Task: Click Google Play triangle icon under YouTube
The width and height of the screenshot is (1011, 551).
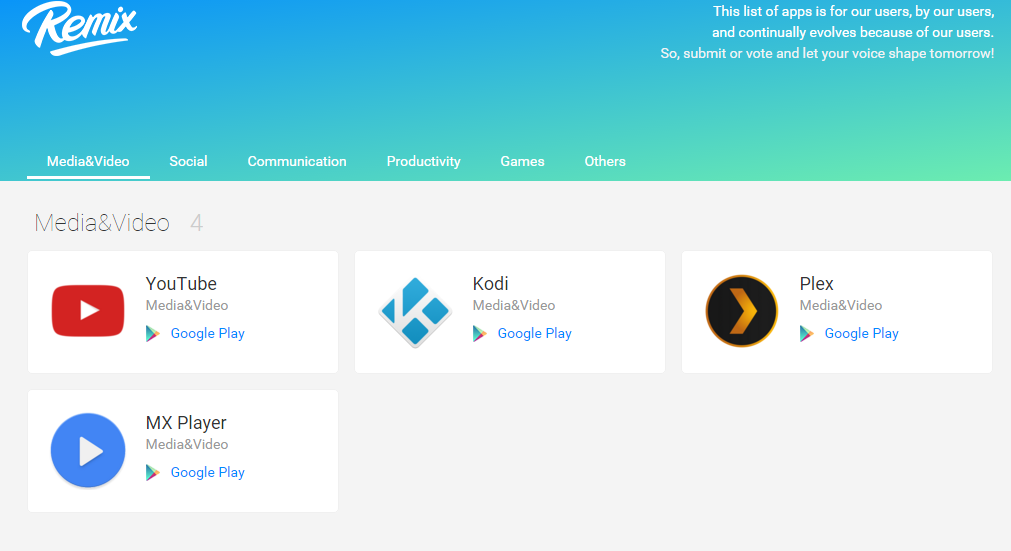Action: pos(153,333)
